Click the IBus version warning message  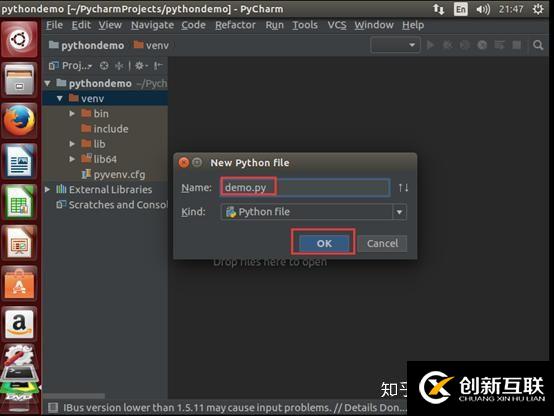click(x=235, y=408)
